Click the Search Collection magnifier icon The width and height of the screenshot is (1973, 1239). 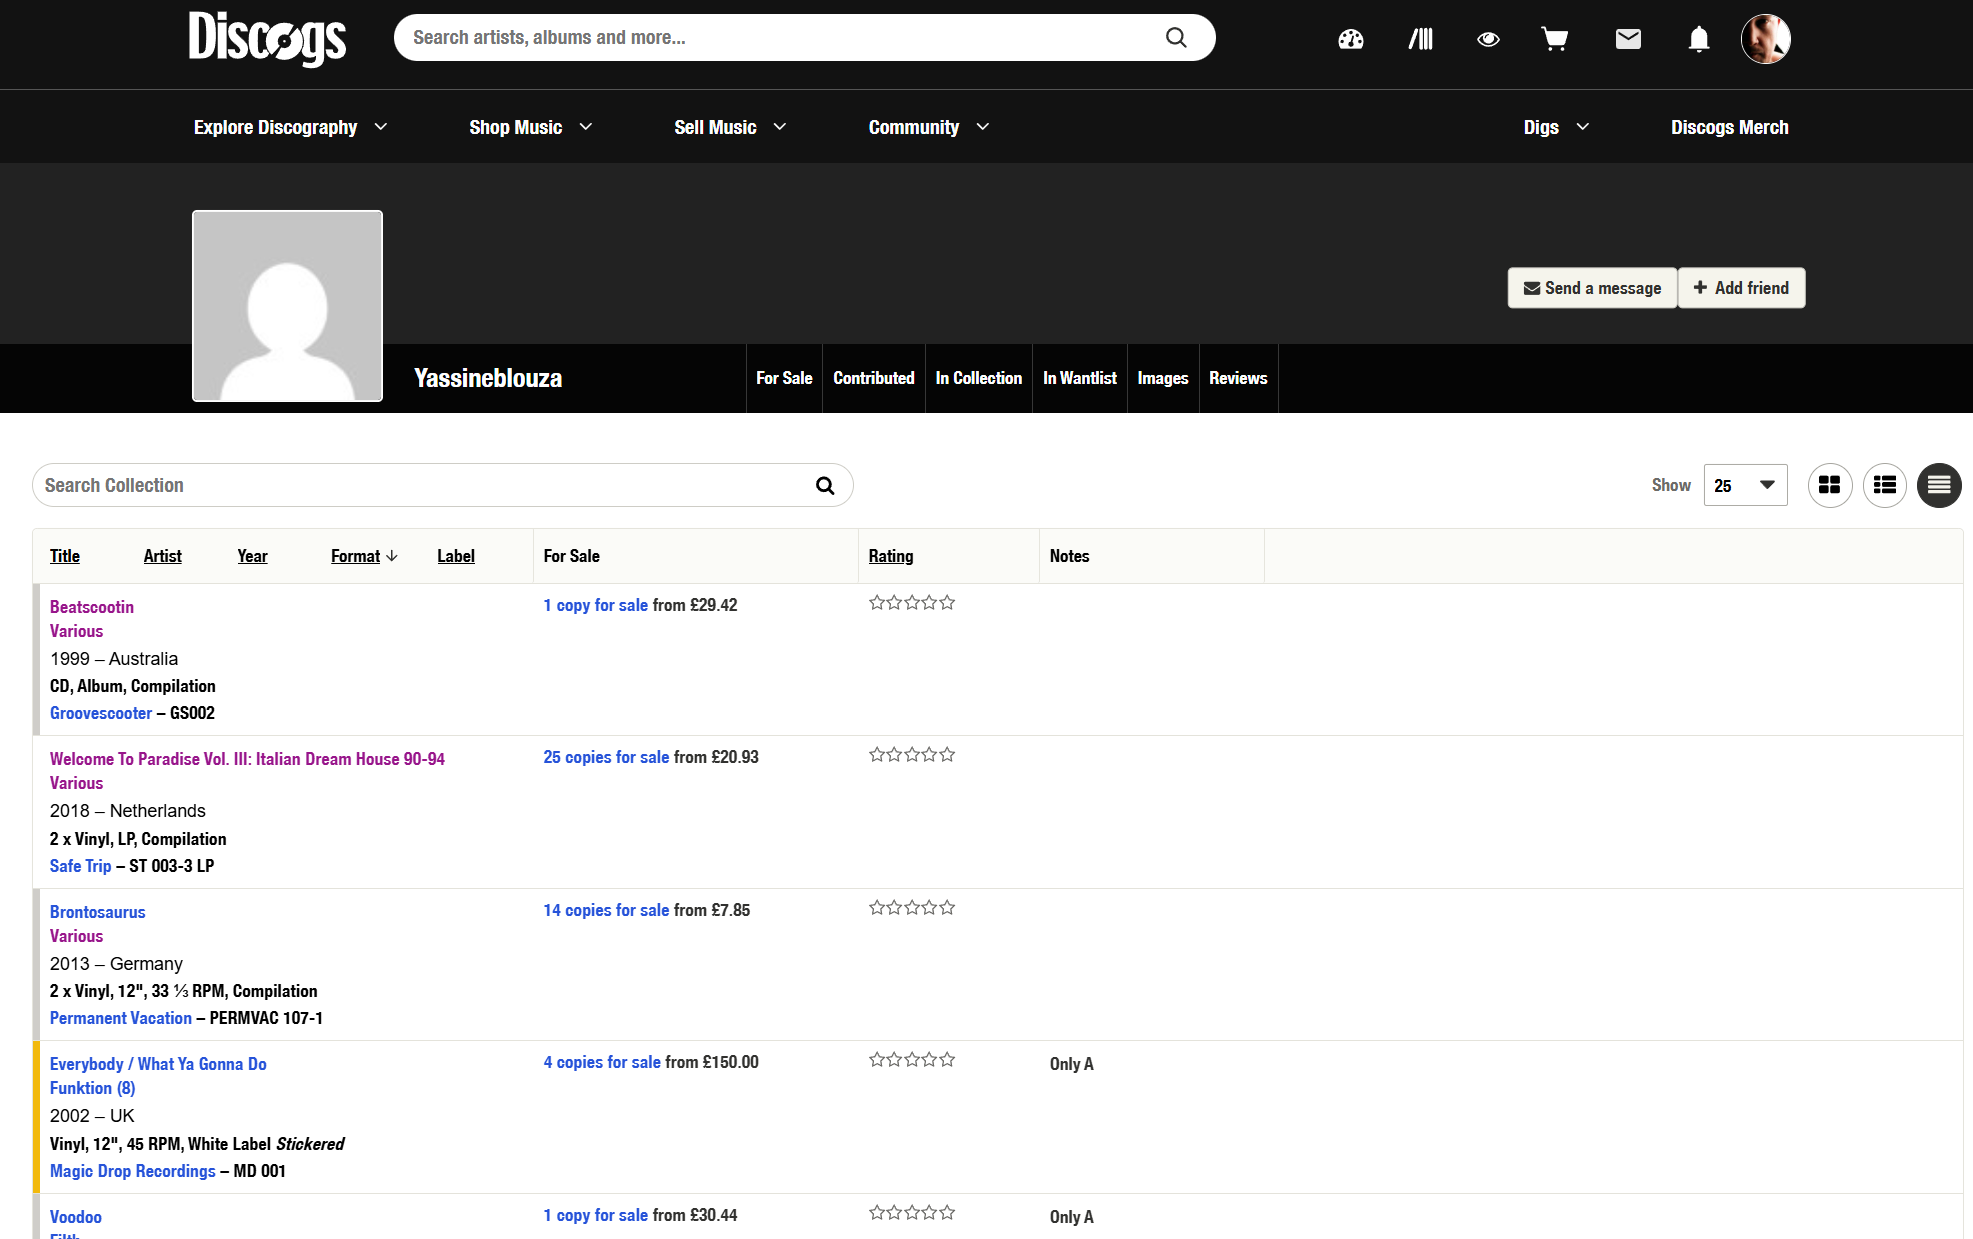pos(825,485)
